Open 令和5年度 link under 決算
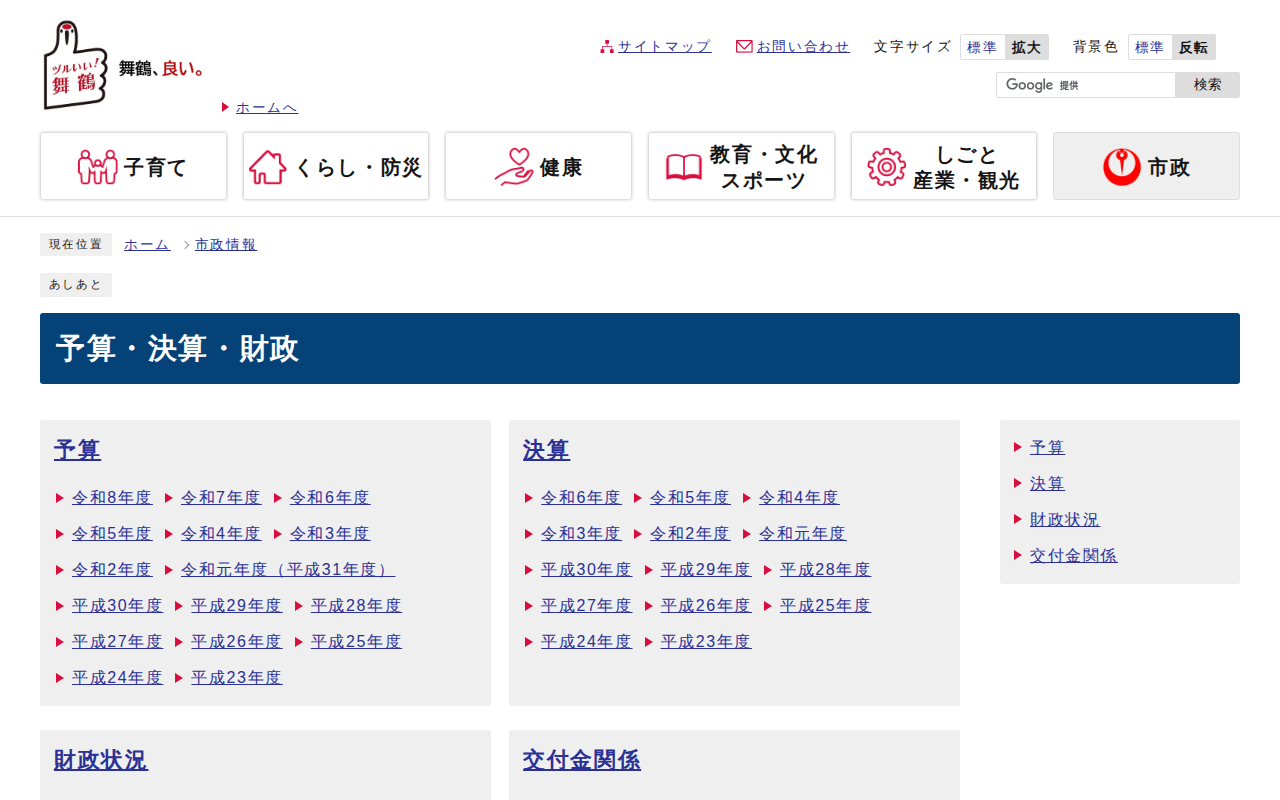Viewport: 1280px width, 800px height. [x=690, y=497]
